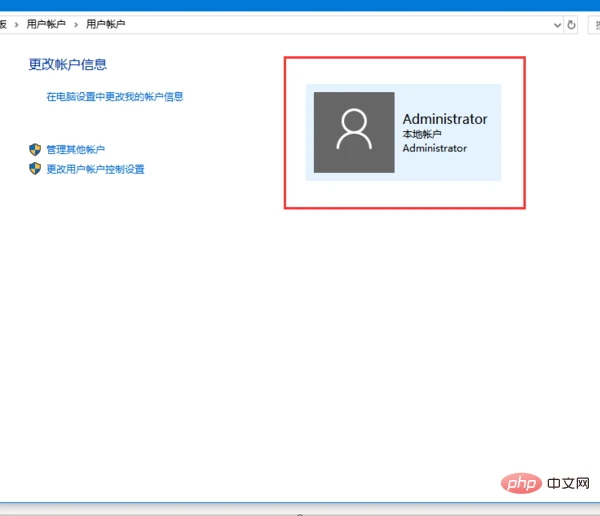
Task: Click the large Administrator account name
Action: (445, 119)
